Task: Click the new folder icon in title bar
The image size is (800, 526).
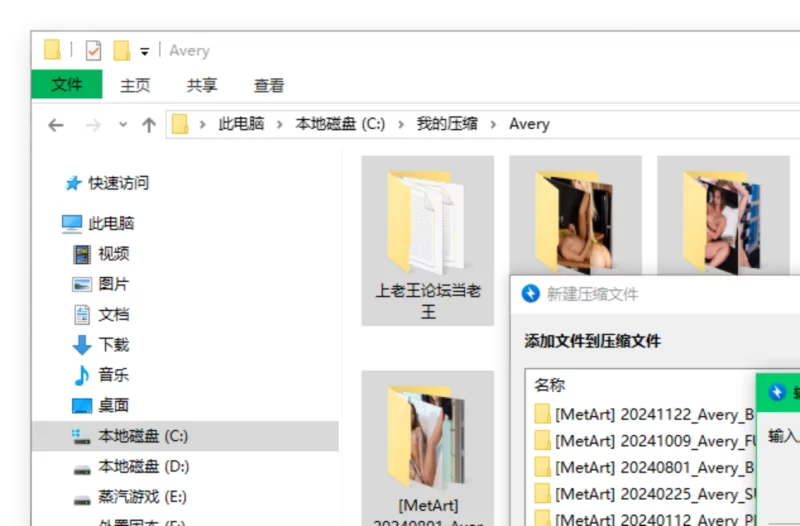Action: coord(121,51)
